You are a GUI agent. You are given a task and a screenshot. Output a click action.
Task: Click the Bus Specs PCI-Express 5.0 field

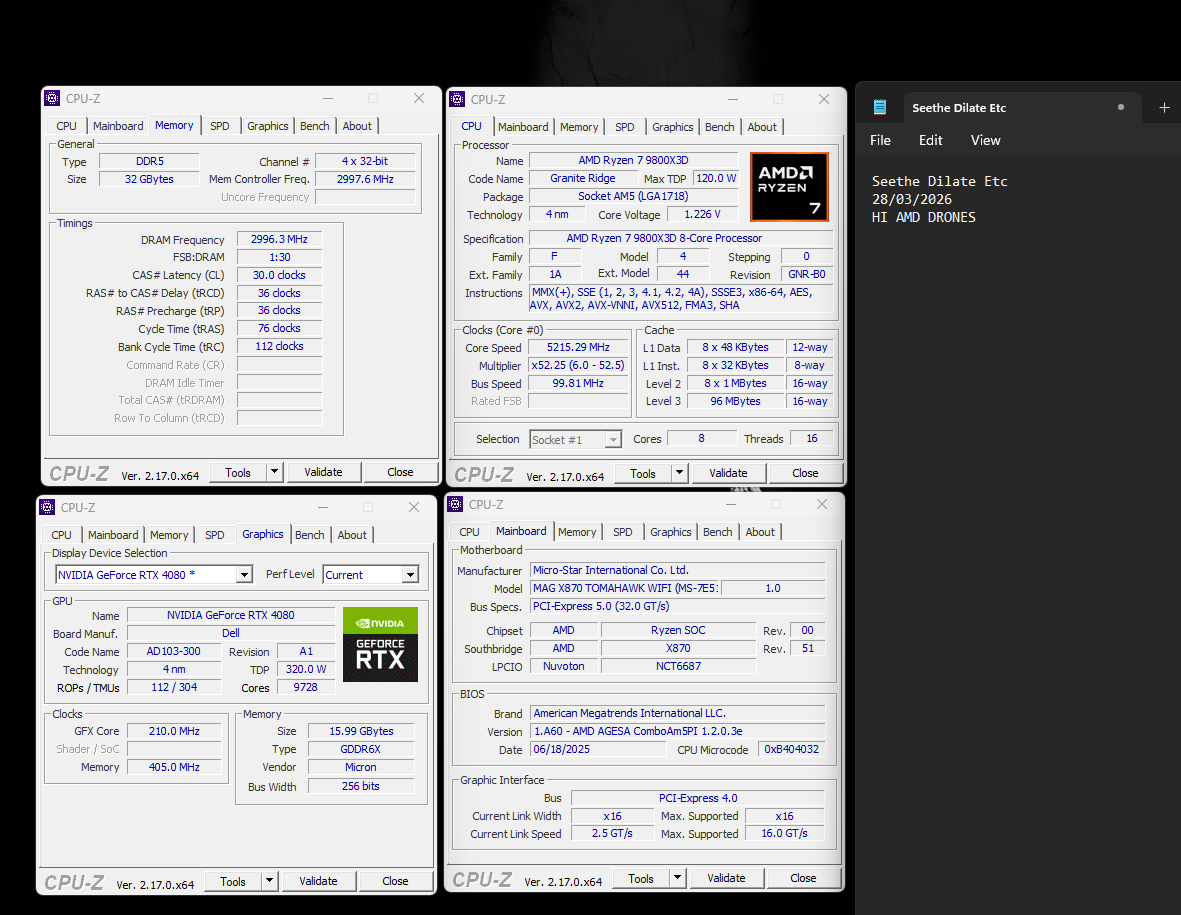(x=678, y=606)
